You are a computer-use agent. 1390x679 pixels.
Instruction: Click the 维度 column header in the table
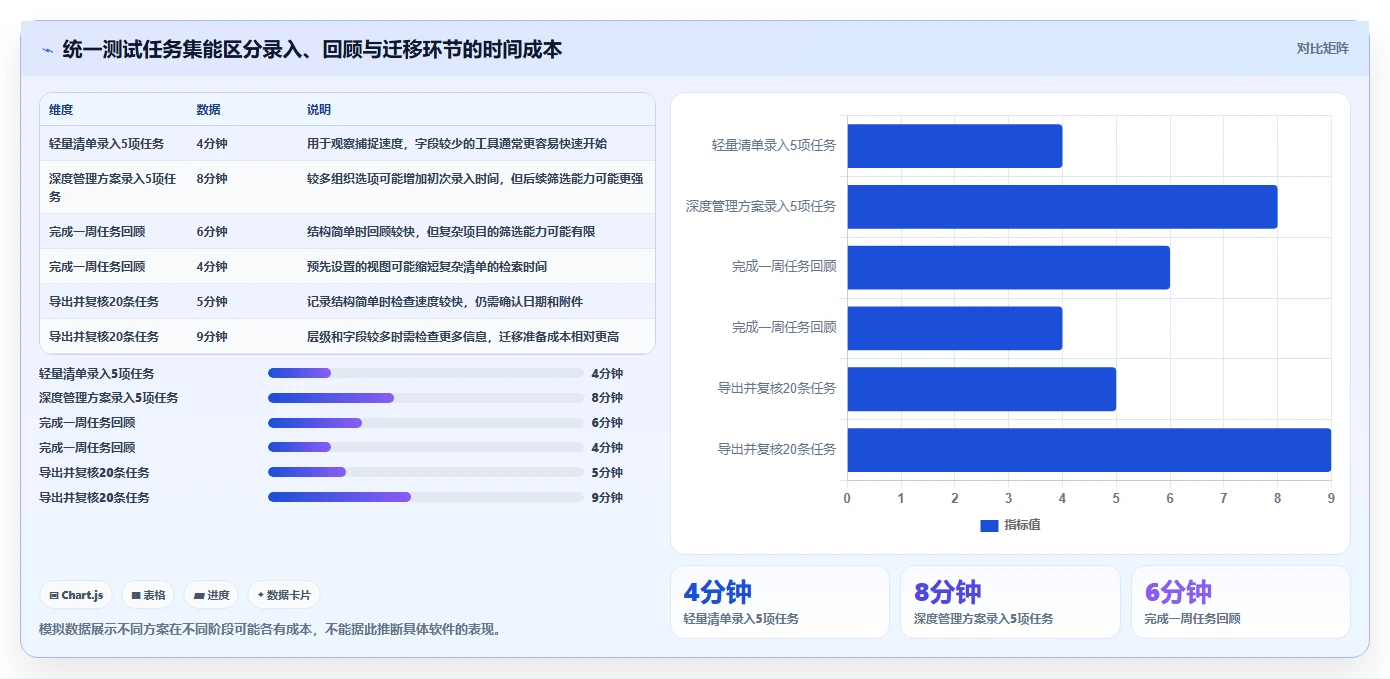click(x=61, y=110)
